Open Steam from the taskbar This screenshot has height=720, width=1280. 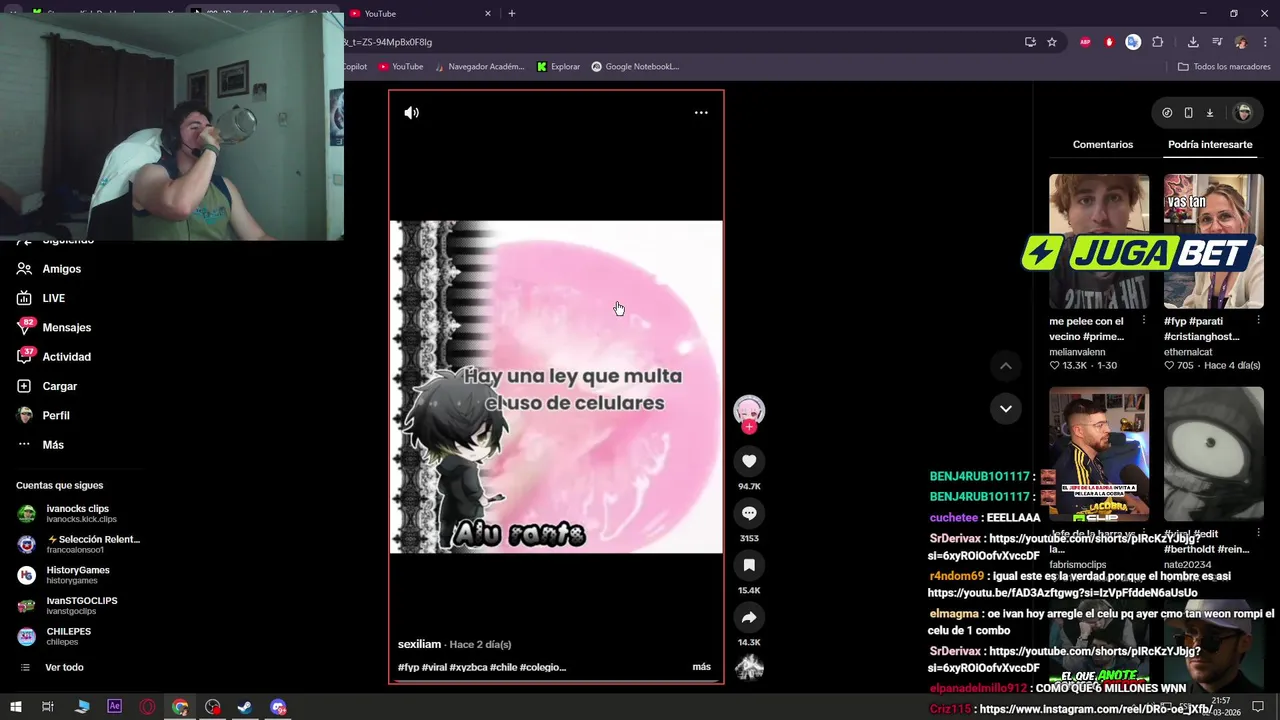(244, 707)
